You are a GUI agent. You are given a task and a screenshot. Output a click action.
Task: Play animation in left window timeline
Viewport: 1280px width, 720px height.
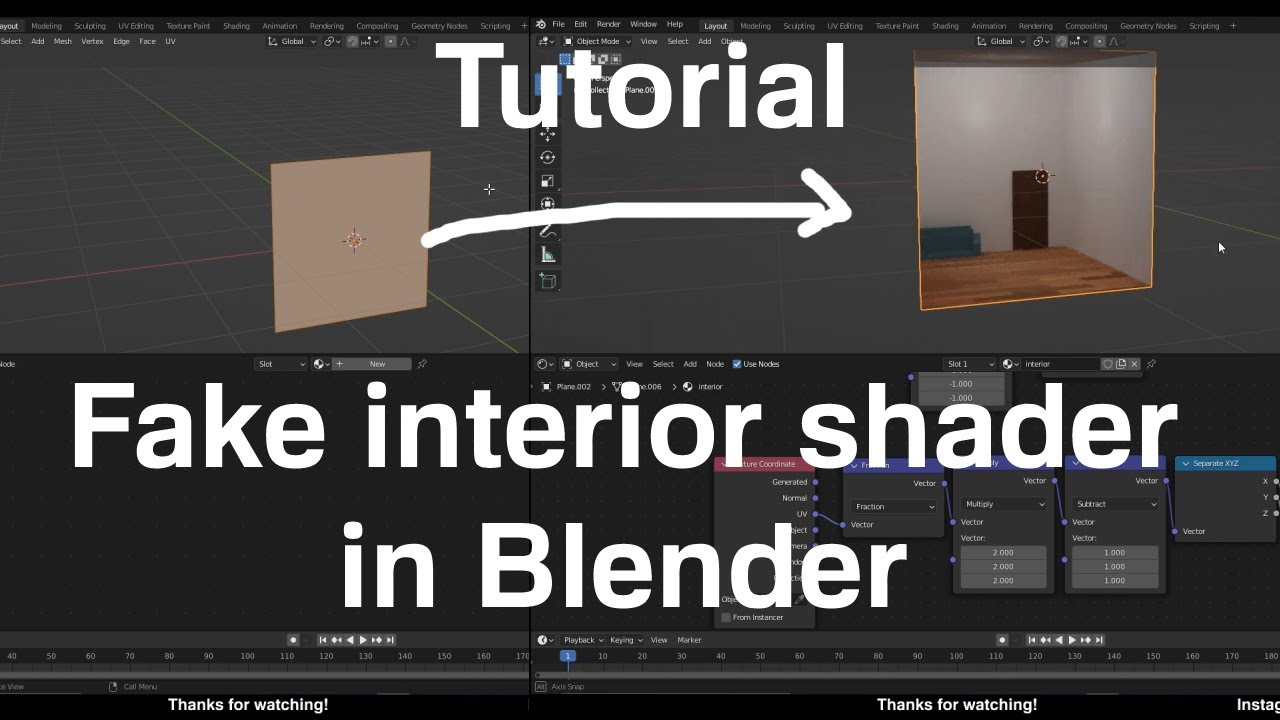click(x=363, y=640)
